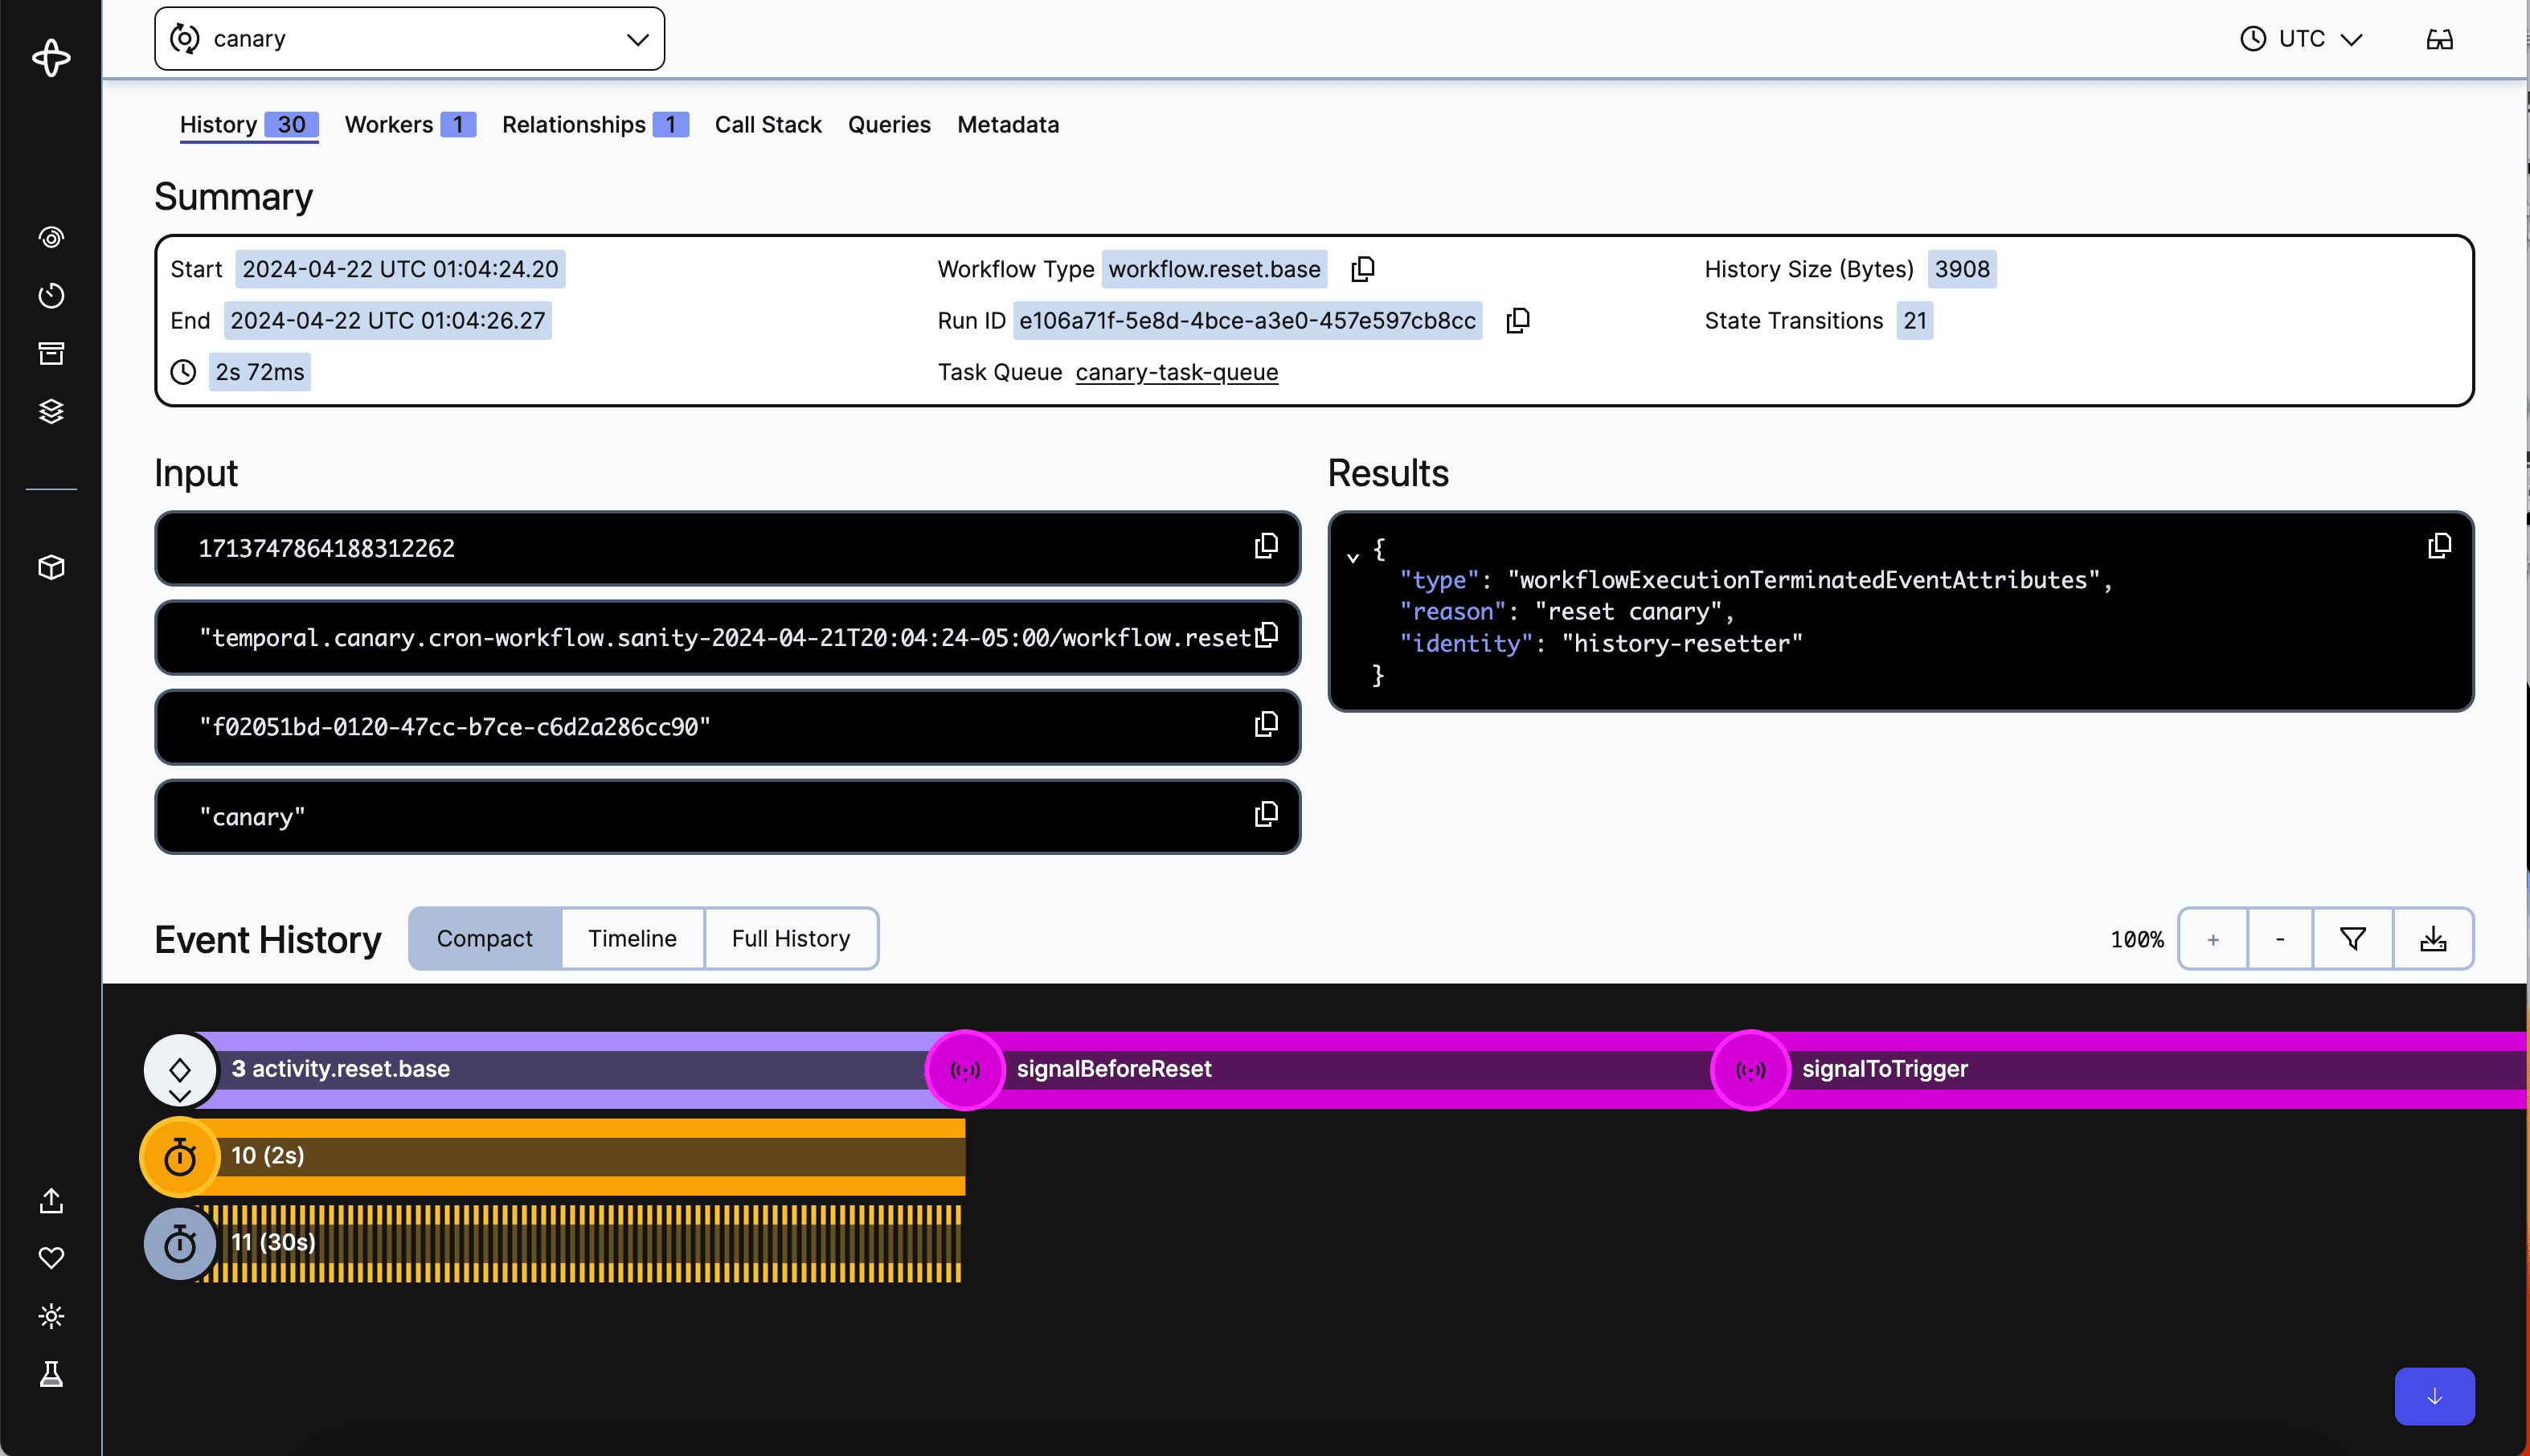Click the blue scroll-down arrow button
The width and height of the screenshot is (2530, 1456).
click(x=2434, y=1396)
